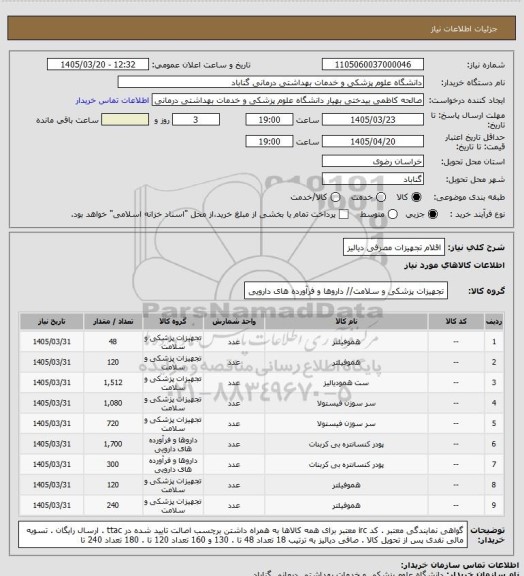Click date 1405/03/31 in row 9
Screen dimensions: 524x576
click(51, 505)
